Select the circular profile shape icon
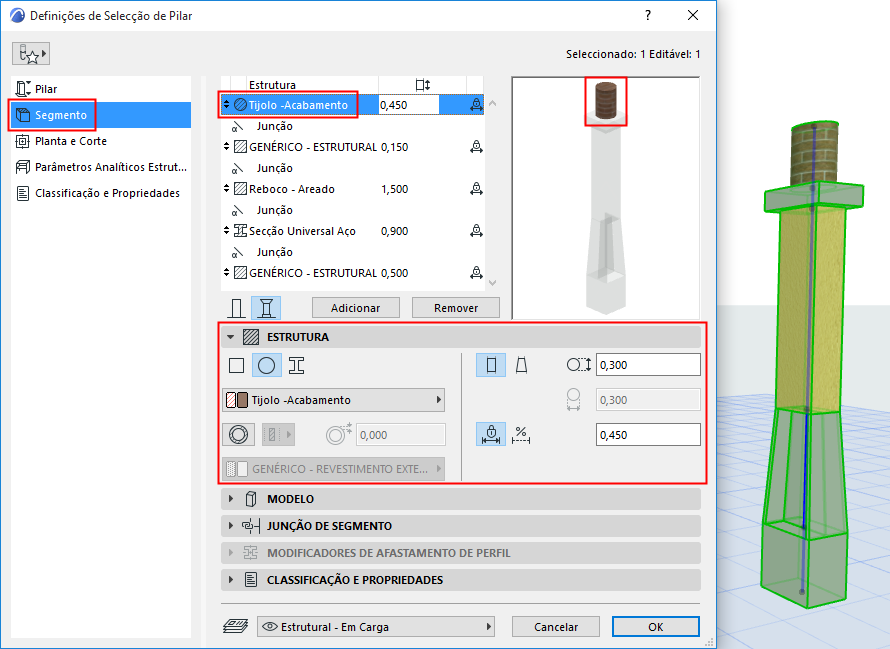Image resolution: width=890 pixels, height=649 pixels. (266, 365)
